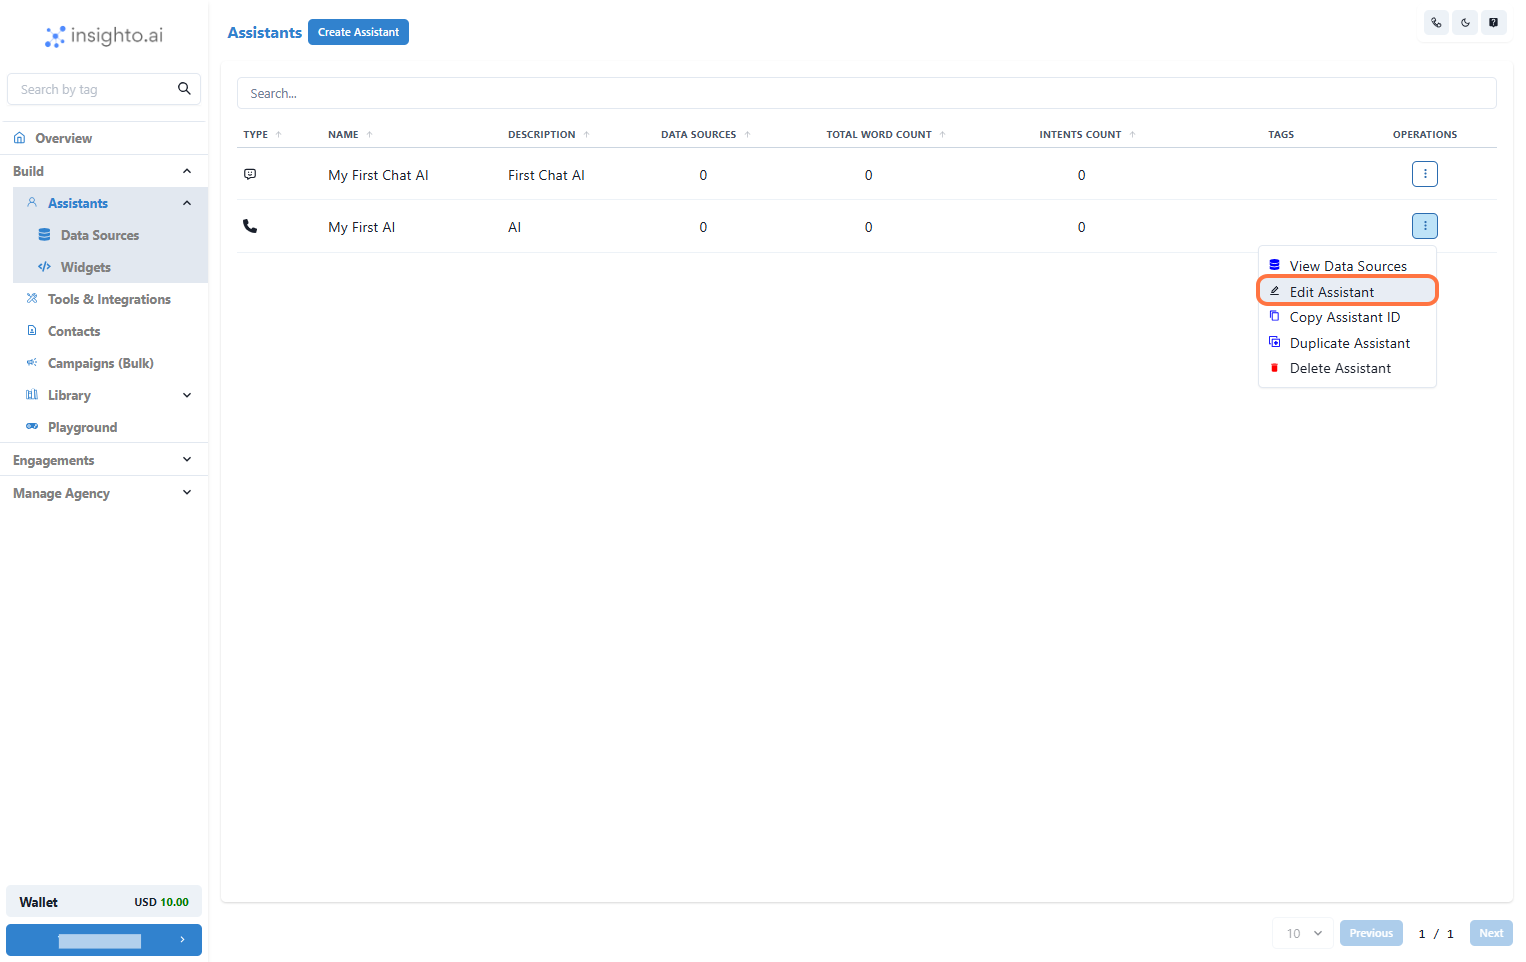Click the Assistants person icon in sidebar

coord(32,202)
